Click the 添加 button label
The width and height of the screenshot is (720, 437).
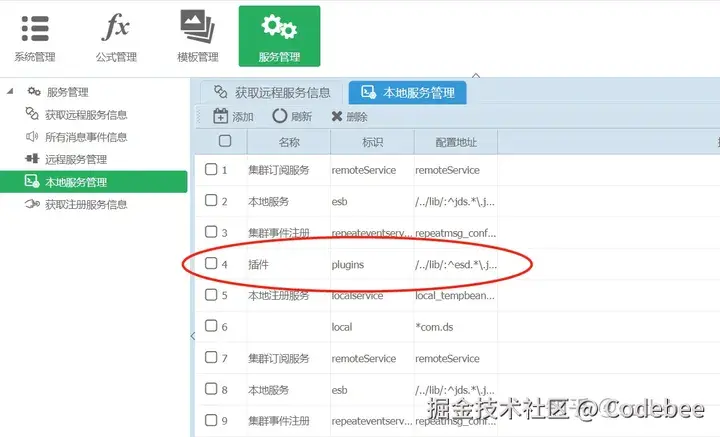242,117
